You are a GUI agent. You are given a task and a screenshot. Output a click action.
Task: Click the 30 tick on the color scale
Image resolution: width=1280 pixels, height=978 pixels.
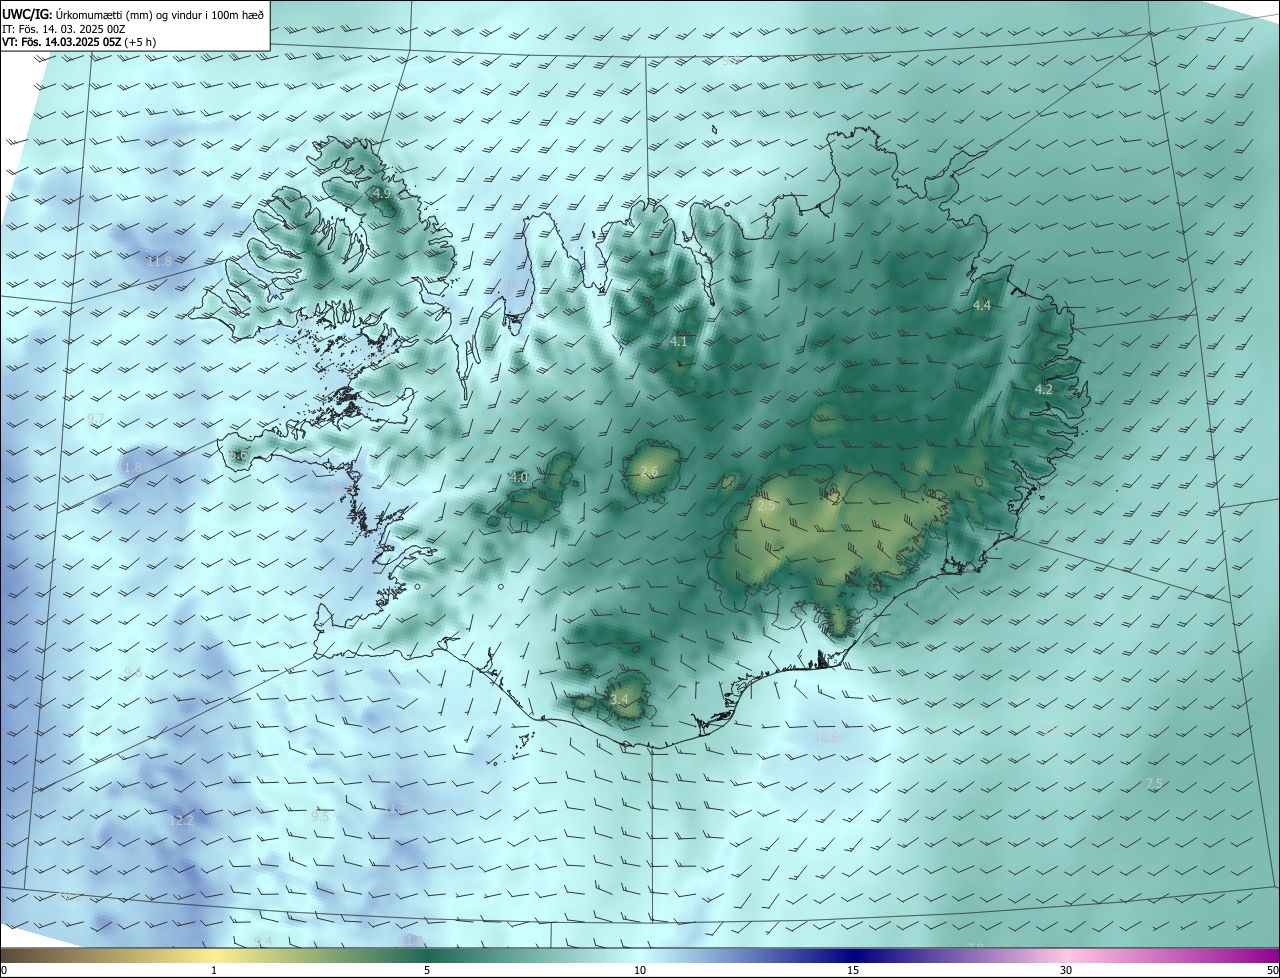click(1066, 970)
